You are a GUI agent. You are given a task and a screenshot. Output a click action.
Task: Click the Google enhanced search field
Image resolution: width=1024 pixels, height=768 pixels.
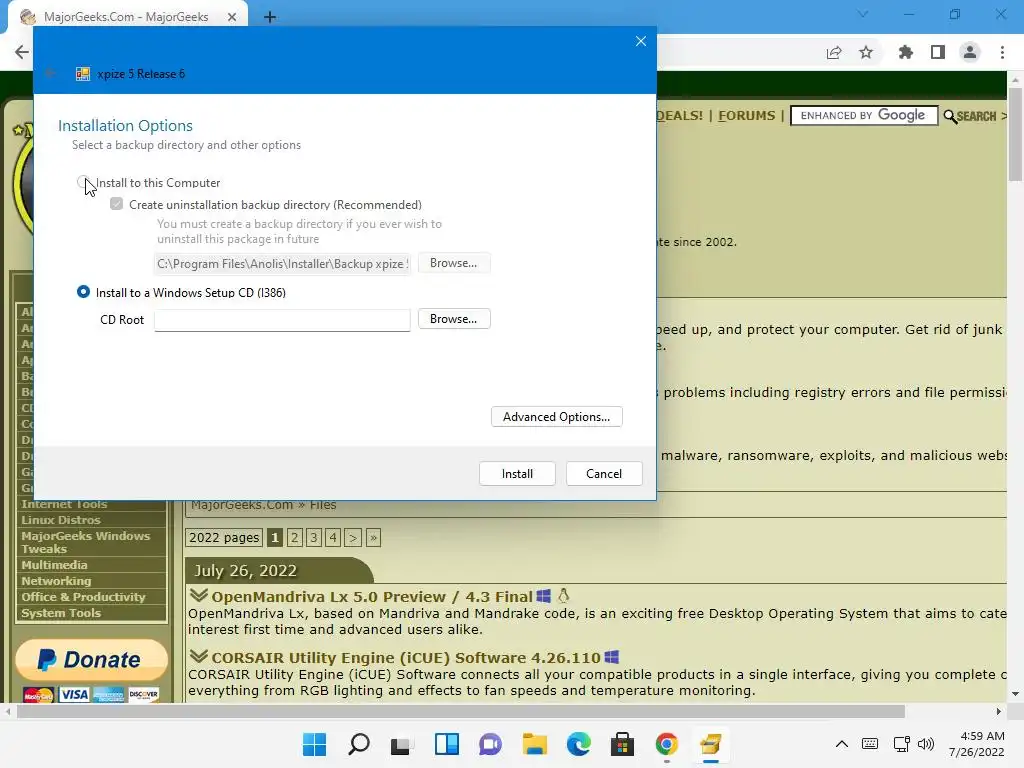pyautogui.click(x=864, y=116)
